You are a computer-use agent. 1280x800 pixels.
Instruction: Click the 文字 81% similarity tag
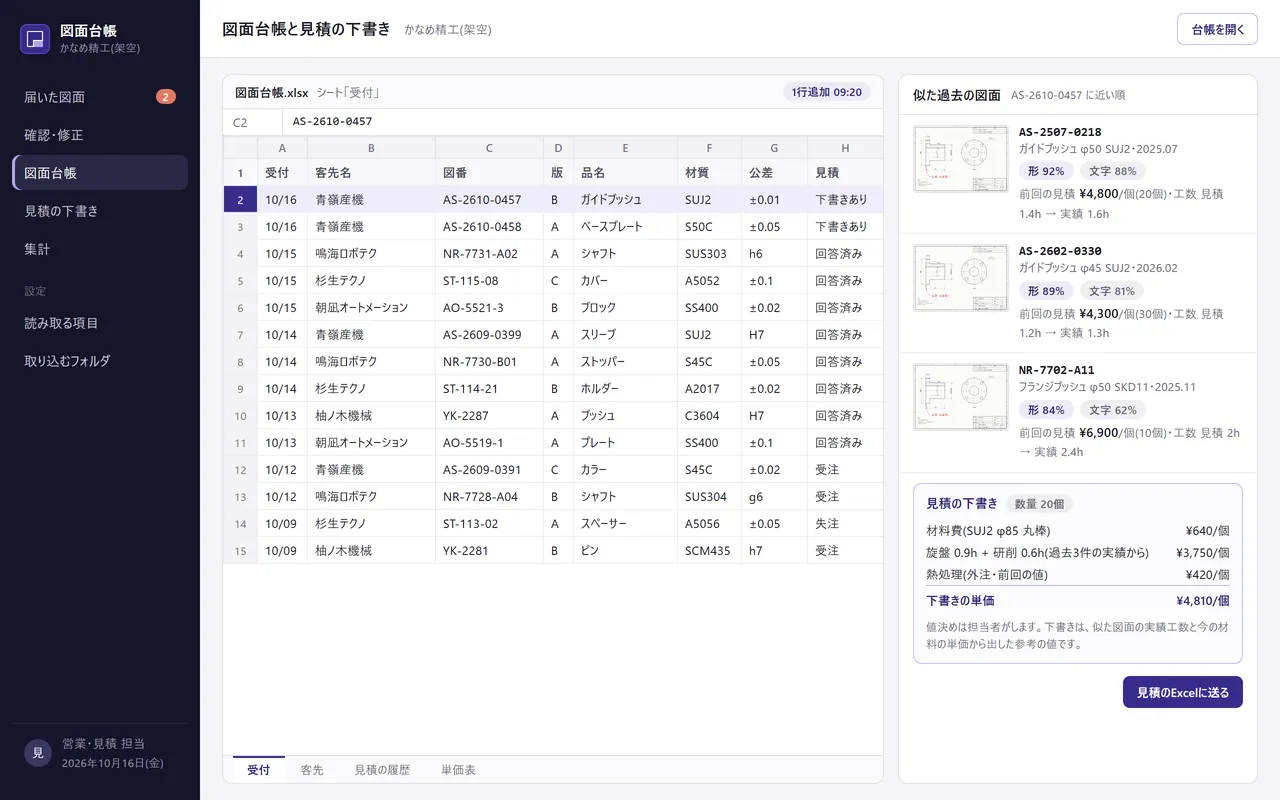[x=1112, y=291]
